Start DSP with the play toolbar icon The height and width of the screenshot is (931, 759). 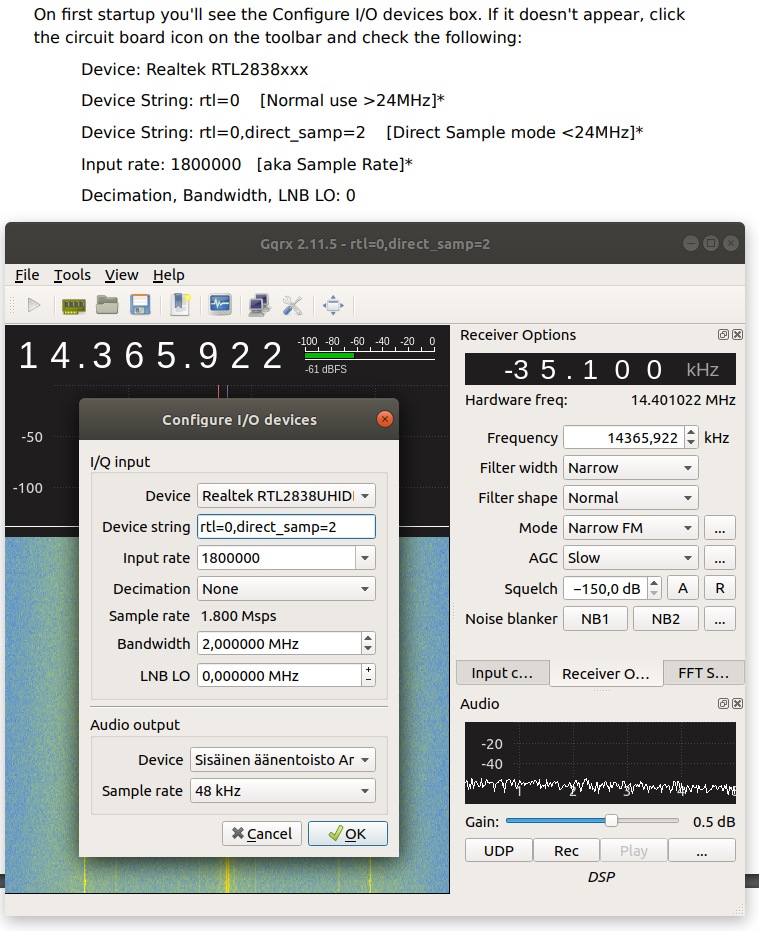(x=34, y=305)
